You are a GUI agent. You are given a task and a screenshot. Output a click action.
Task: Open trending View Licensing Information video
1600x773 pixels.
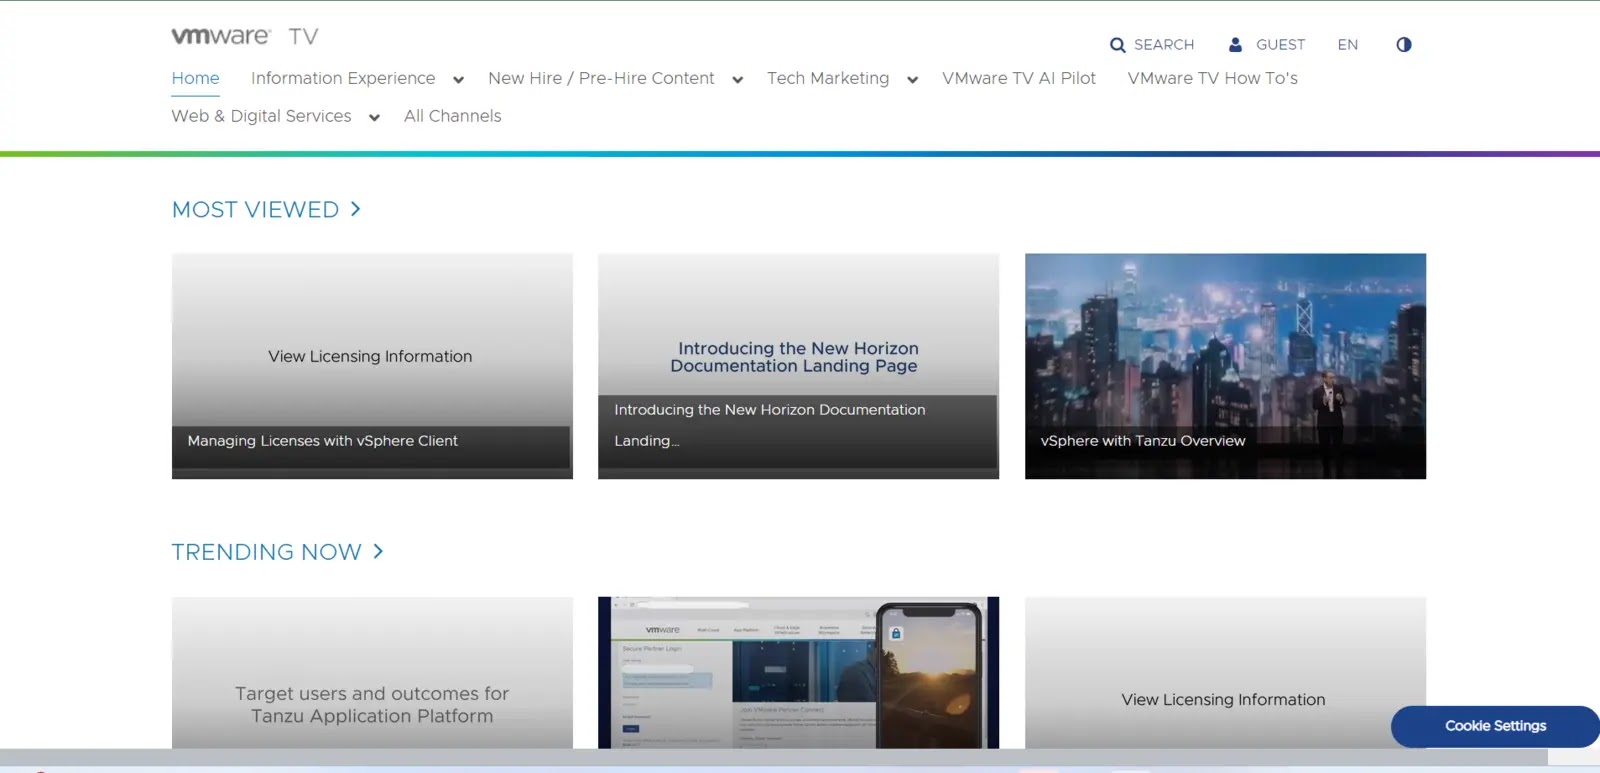click(x=1225, y=673)
